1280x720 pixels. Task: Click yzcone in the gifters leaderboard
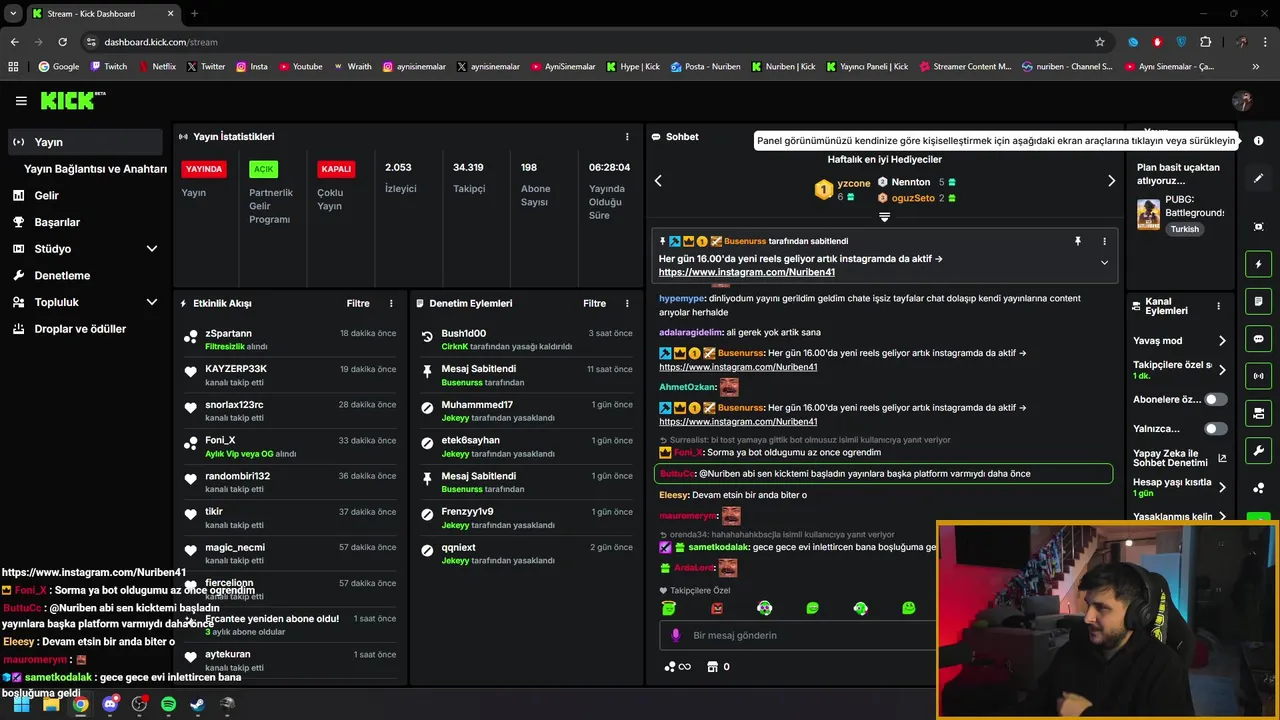[854, 184]
